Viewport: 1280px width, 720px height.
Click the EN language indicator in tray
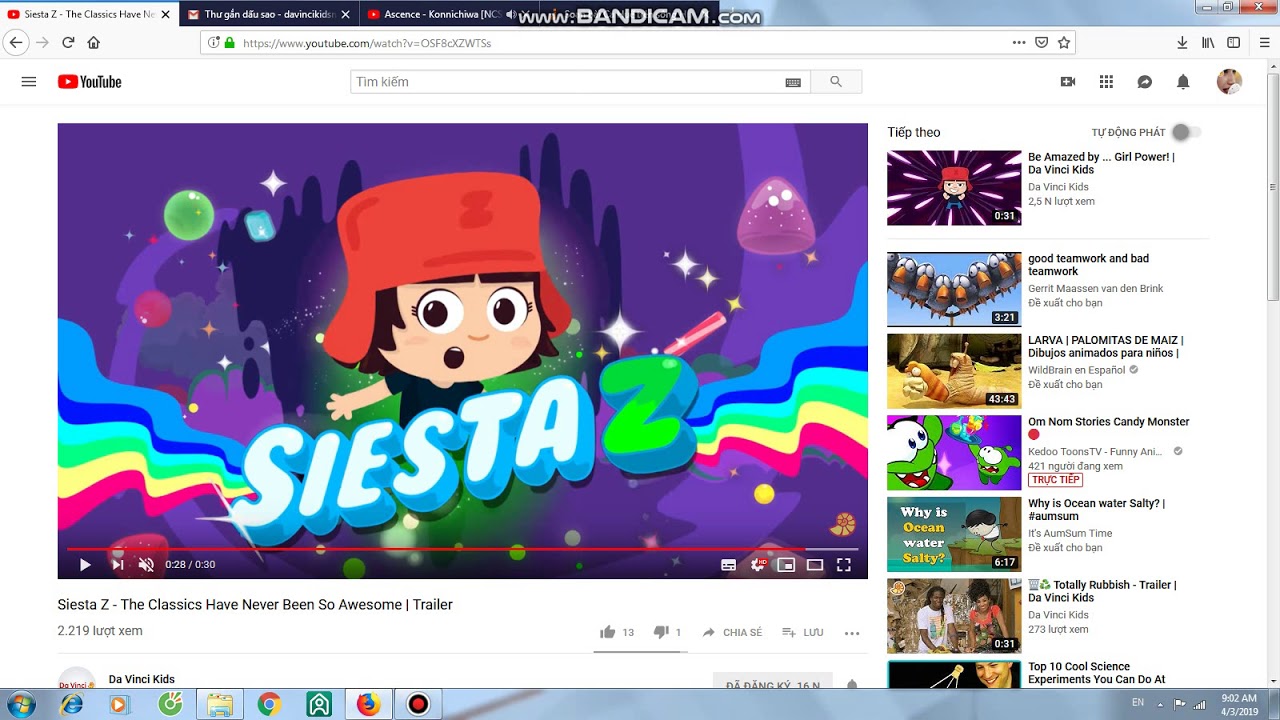pyautogui.click(x=1138, y=703)
